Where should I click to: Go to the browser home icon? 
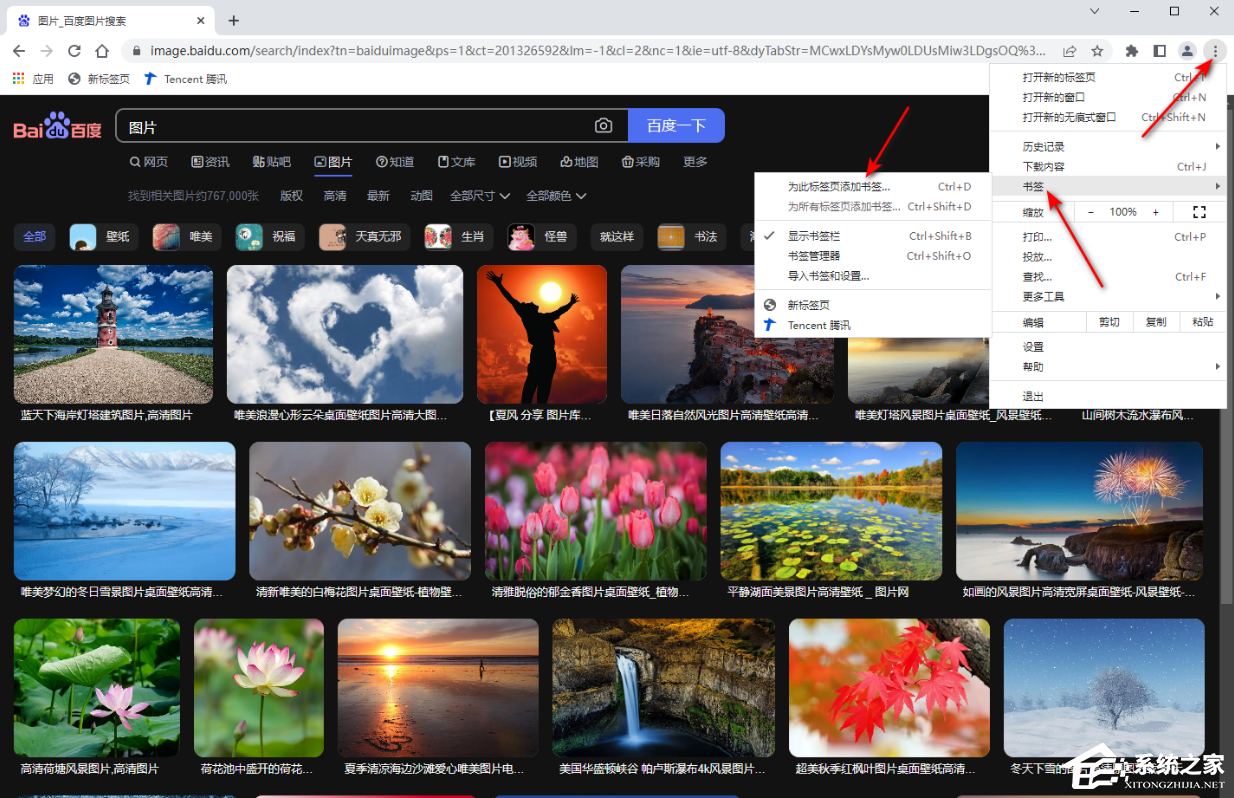coord(102,50)
